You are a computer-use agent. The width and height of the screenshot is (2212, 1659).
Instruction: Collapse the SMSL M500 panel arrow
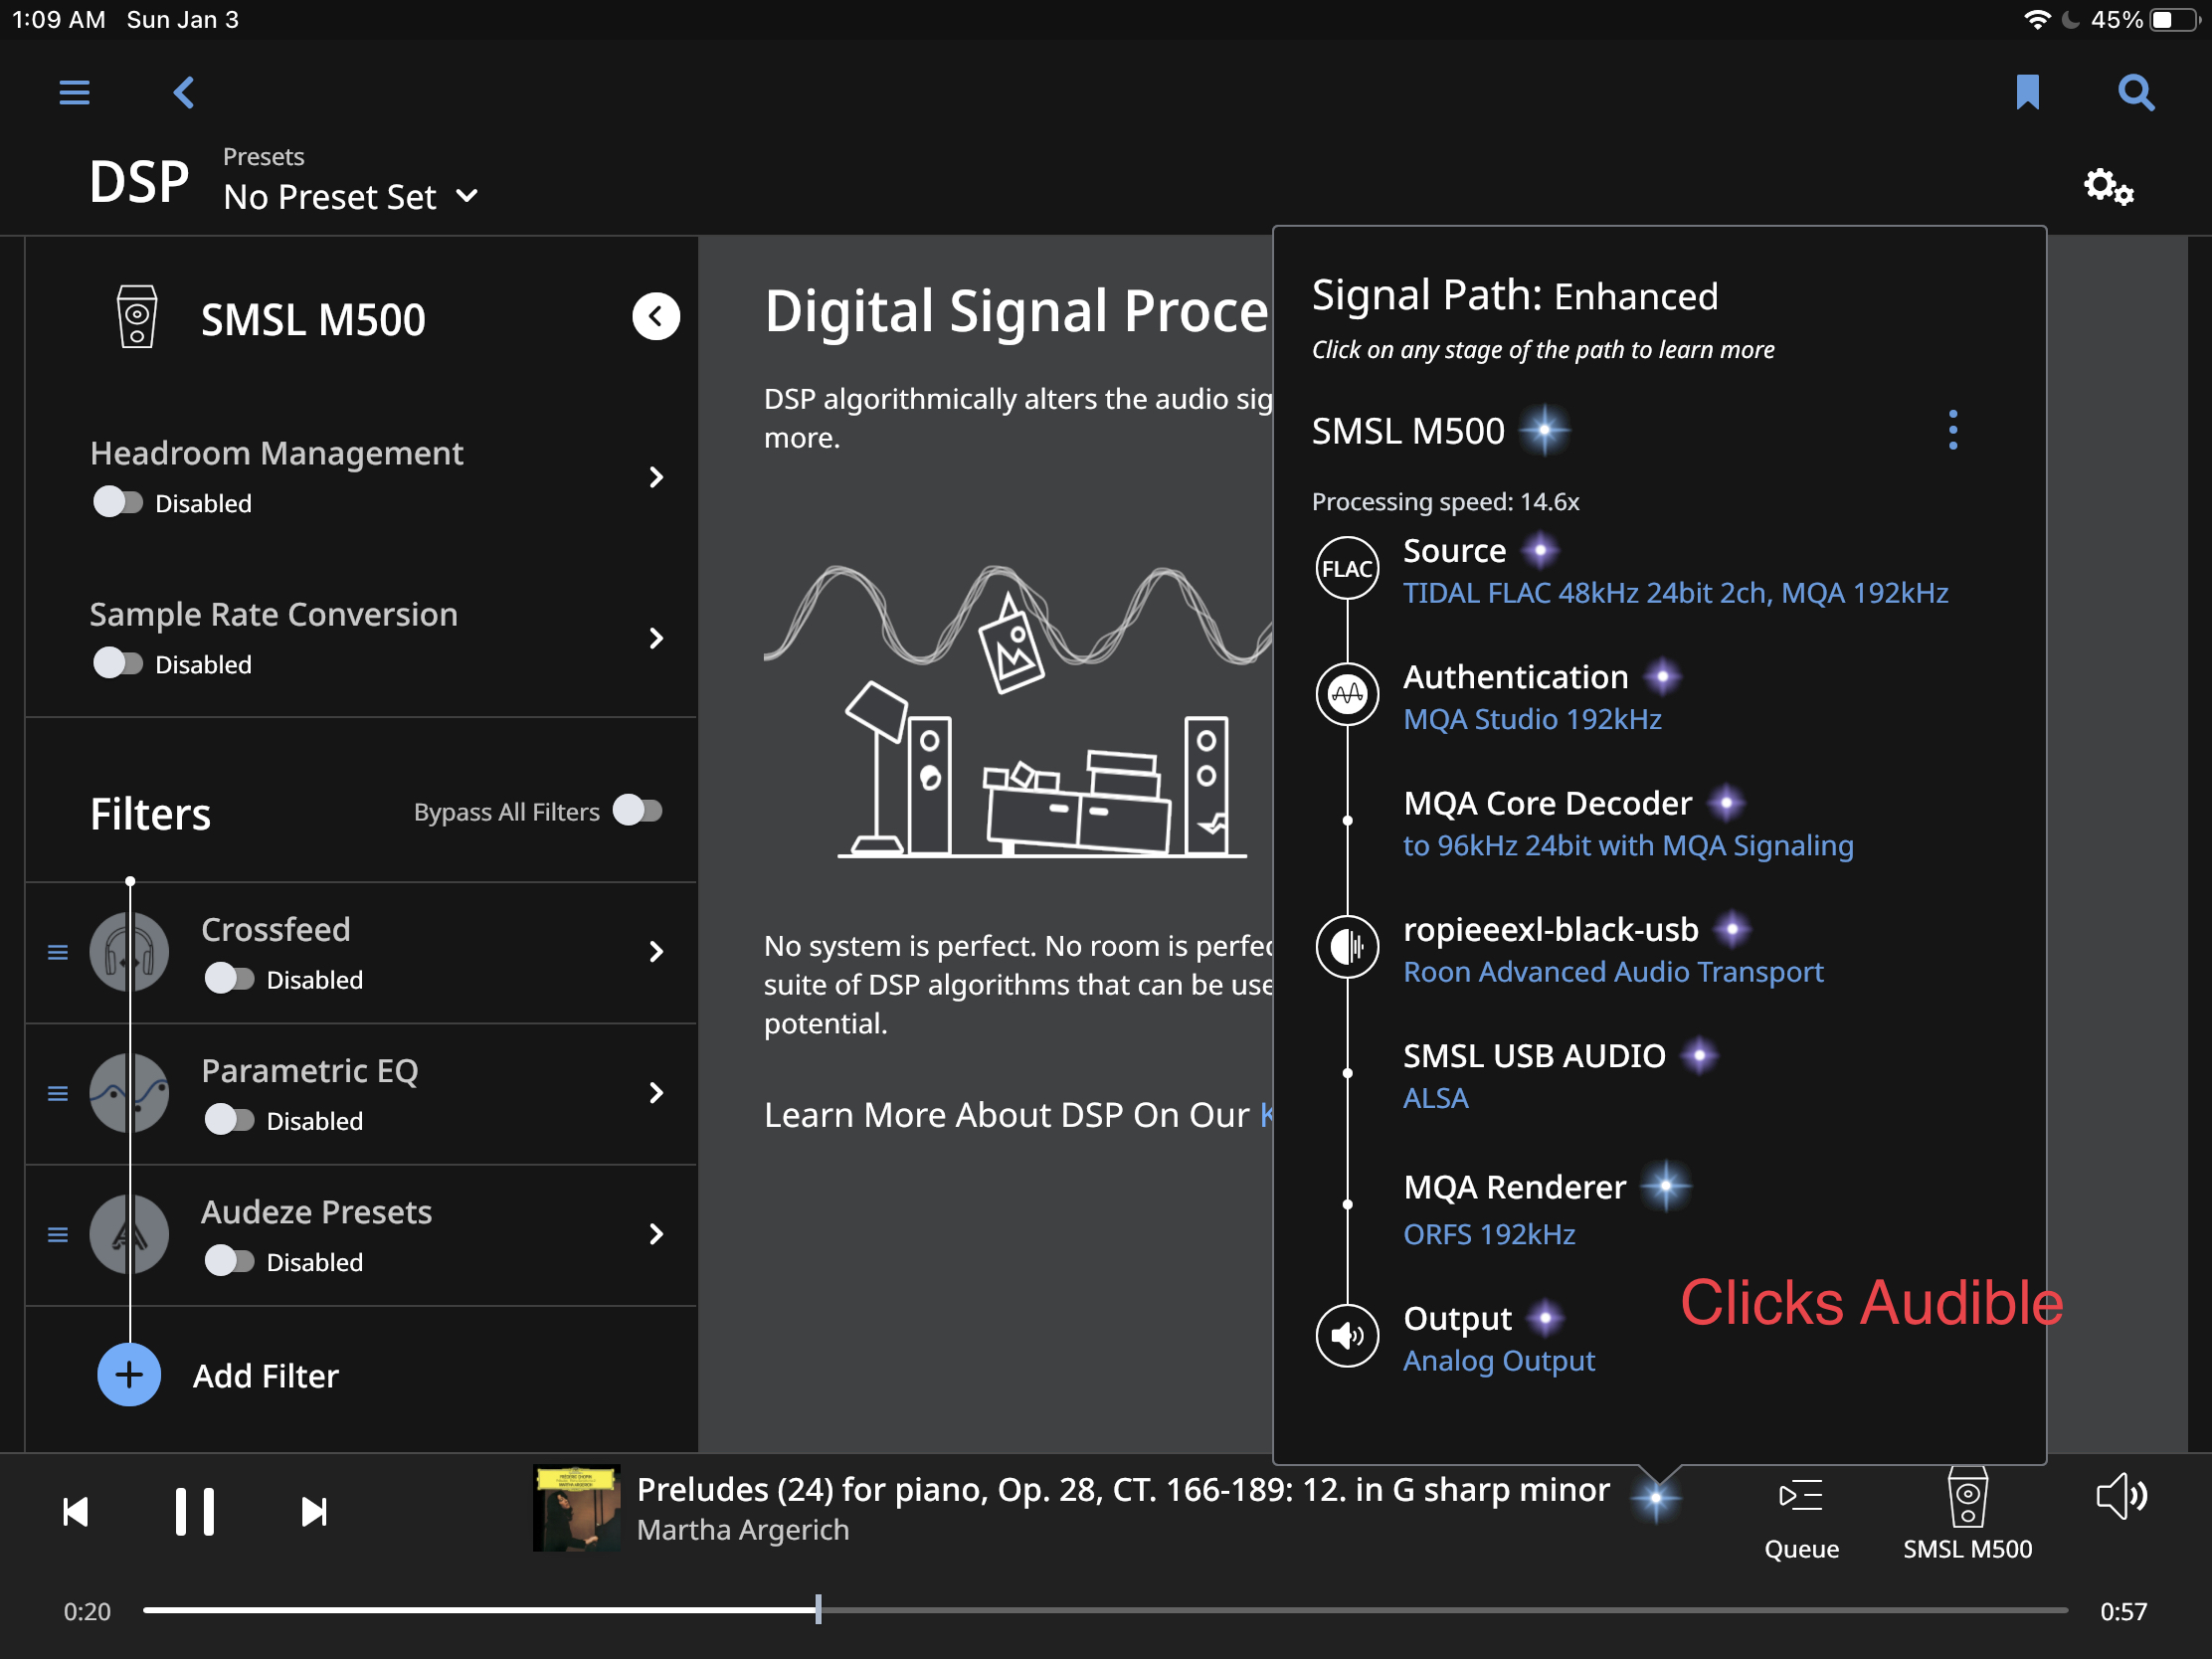(x=656, y=317)
